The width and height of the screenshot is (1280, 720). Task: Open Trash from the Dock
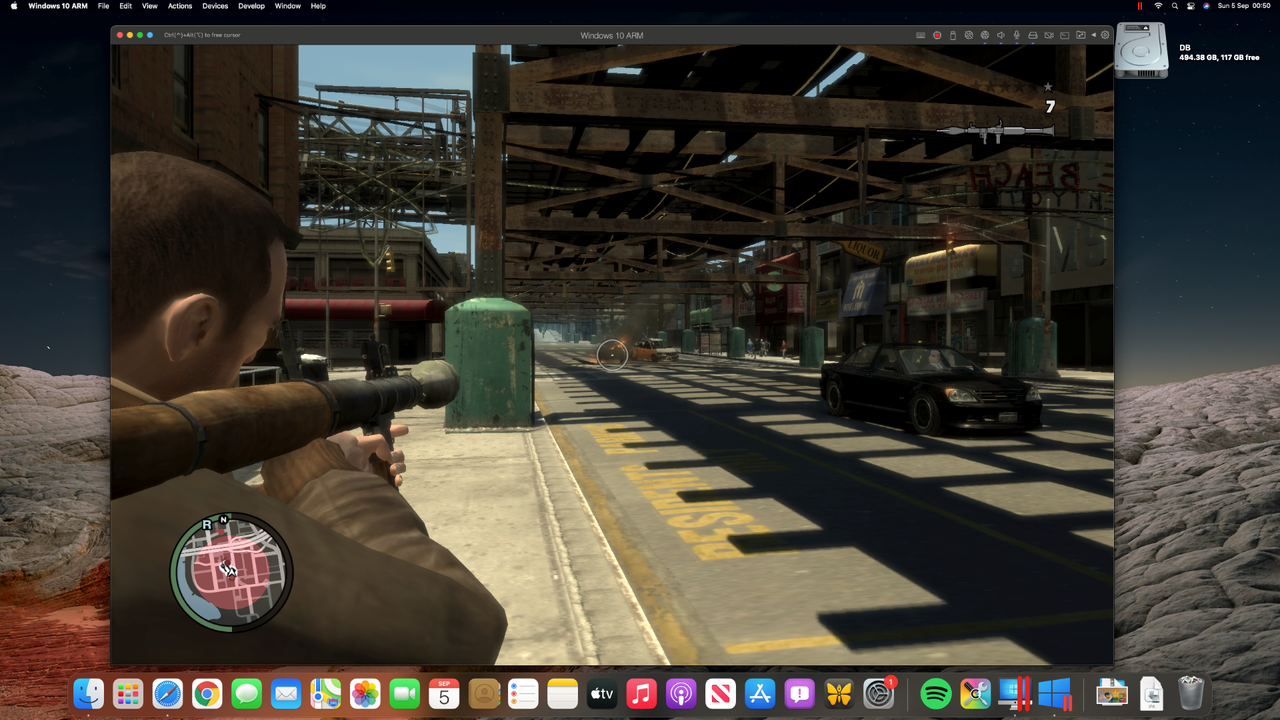click(1191, 693)
